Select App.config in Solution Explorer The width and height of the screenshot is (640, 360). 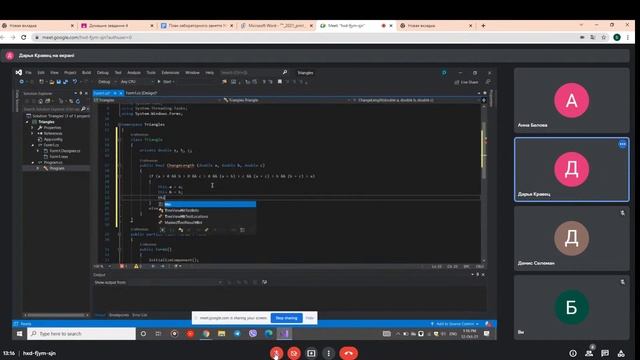coord(53,139)
